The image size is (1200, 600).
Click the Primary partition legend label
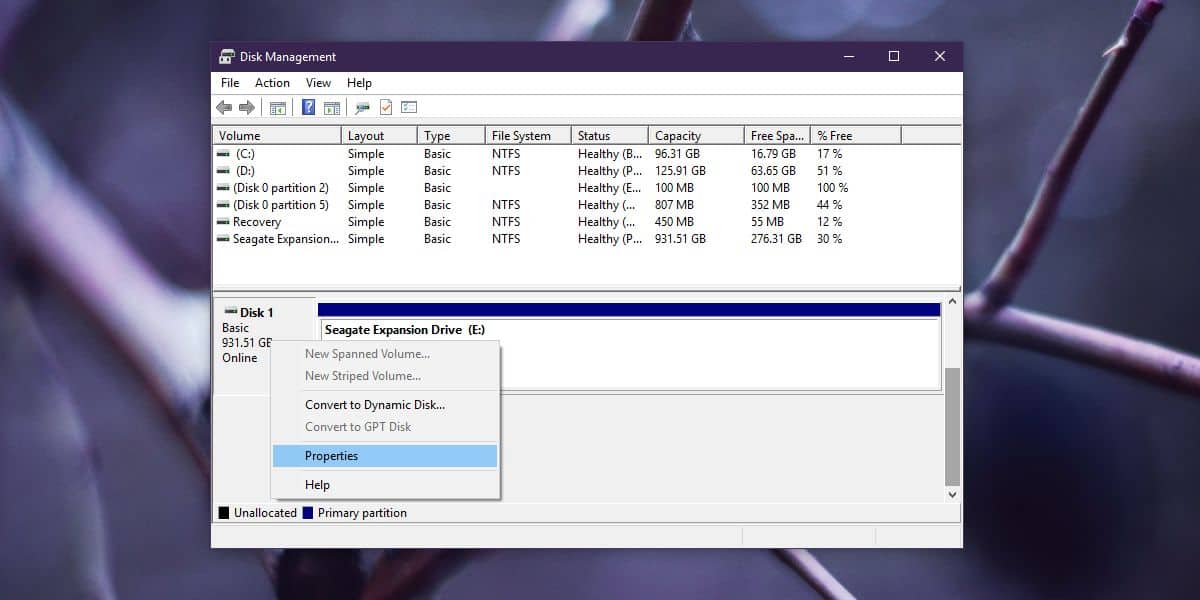click(x=362, y=513)
